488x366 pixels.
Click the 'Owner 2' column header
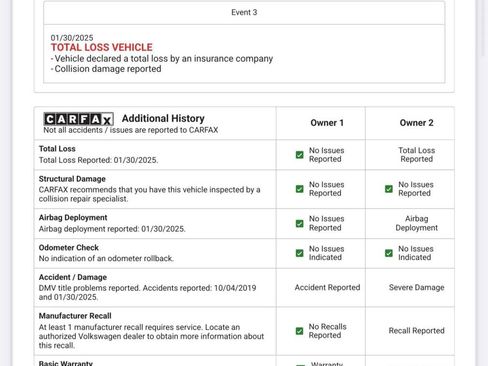coord(416,123)
